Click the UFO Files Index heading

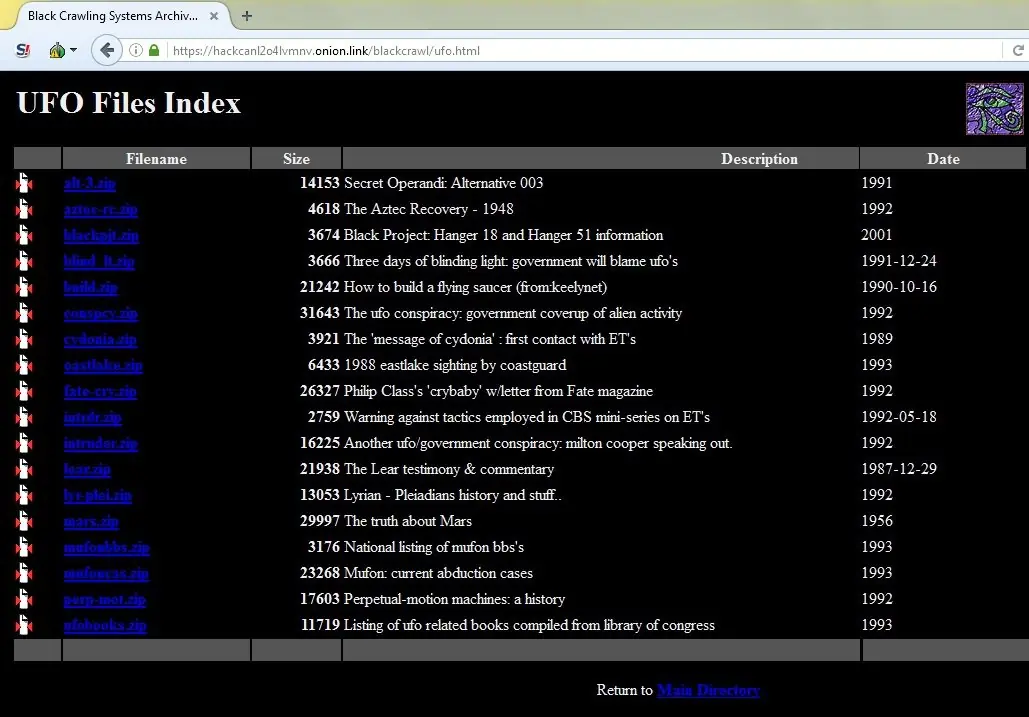tap(129, 103)
